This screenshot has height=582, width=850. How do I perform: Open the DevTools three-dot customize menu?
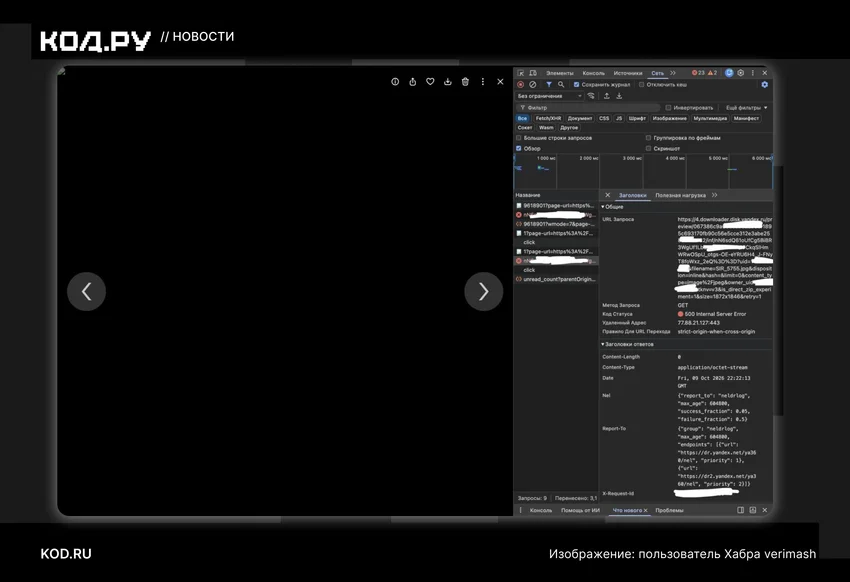752,73
